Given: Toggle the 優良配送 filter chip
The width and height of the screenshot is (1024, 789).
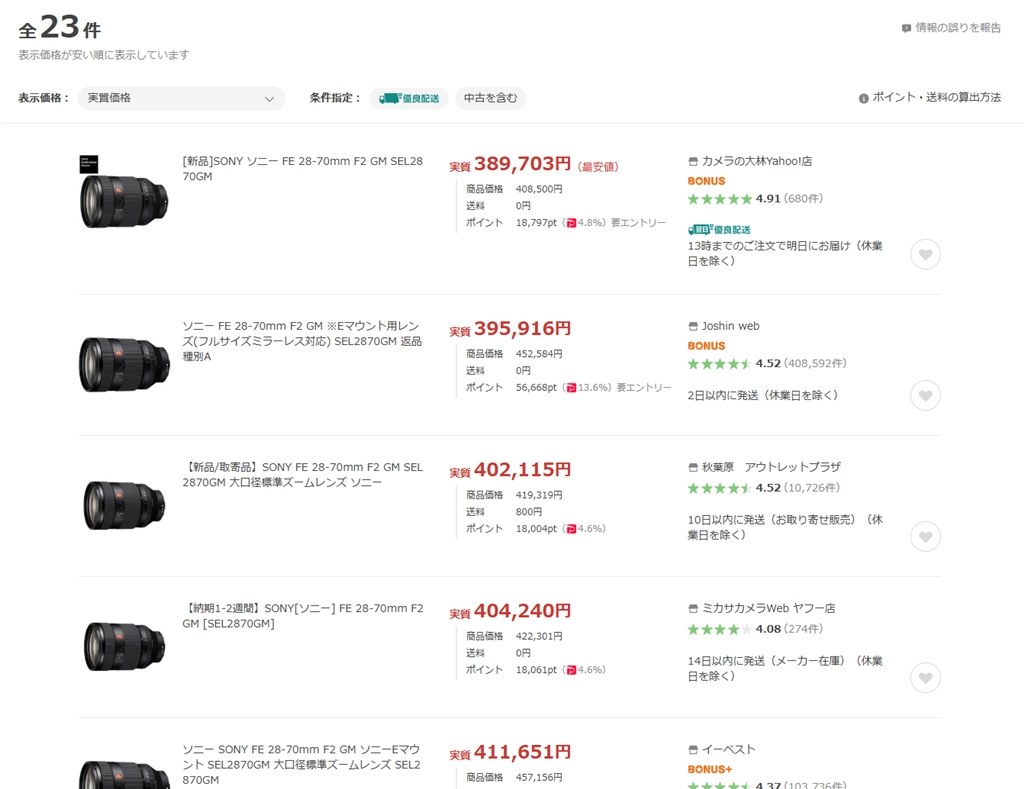Looking at the screenshot, I should coord(409,98).
